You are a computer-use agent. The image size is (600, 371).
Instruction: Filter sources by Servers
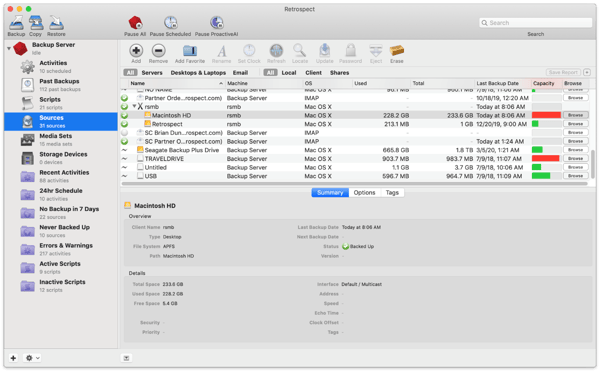152,73
